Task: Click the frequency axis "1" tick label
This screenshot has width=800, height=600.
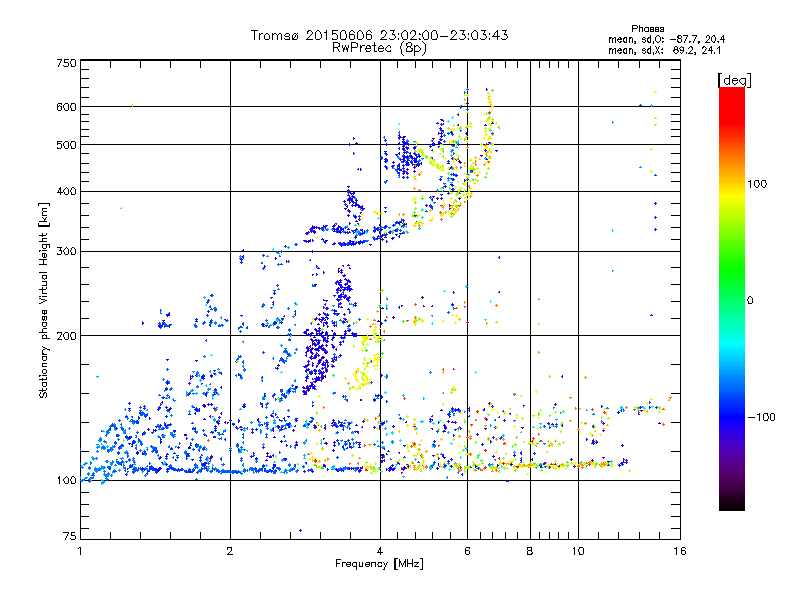Action: (80, 551)
